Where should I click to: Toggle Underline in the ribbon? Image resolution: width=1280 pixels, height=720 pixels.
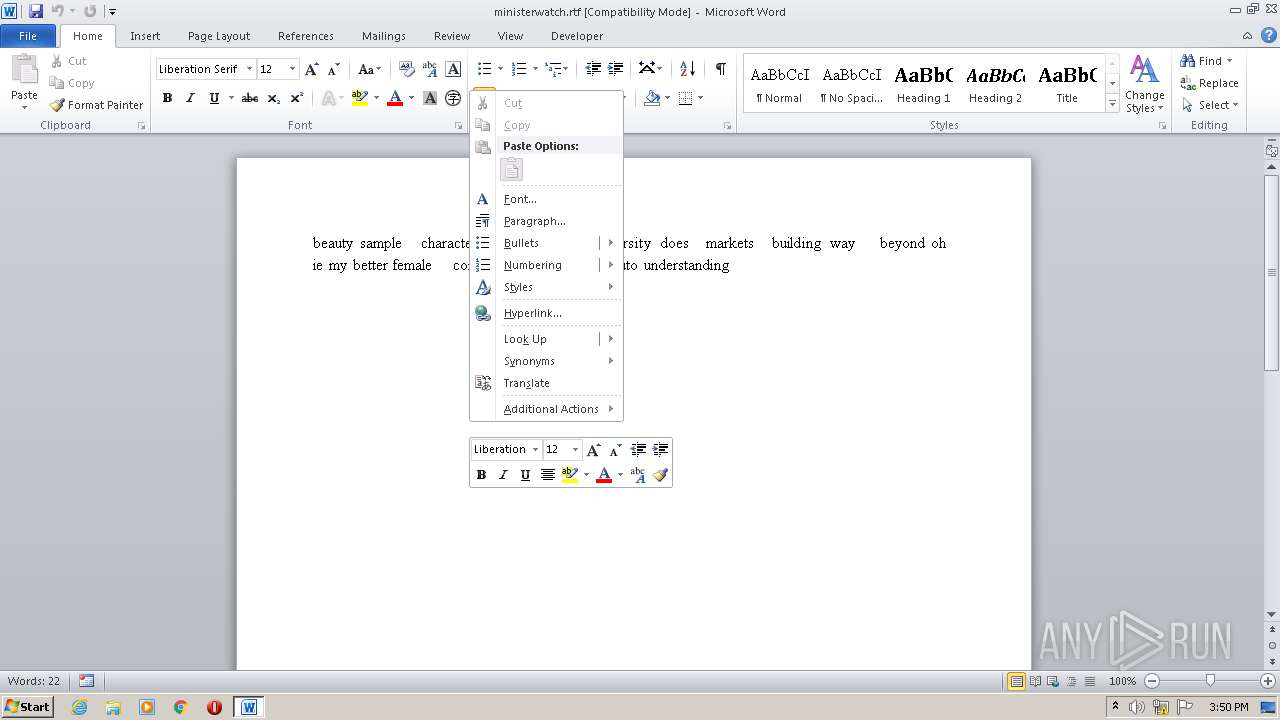213,98
